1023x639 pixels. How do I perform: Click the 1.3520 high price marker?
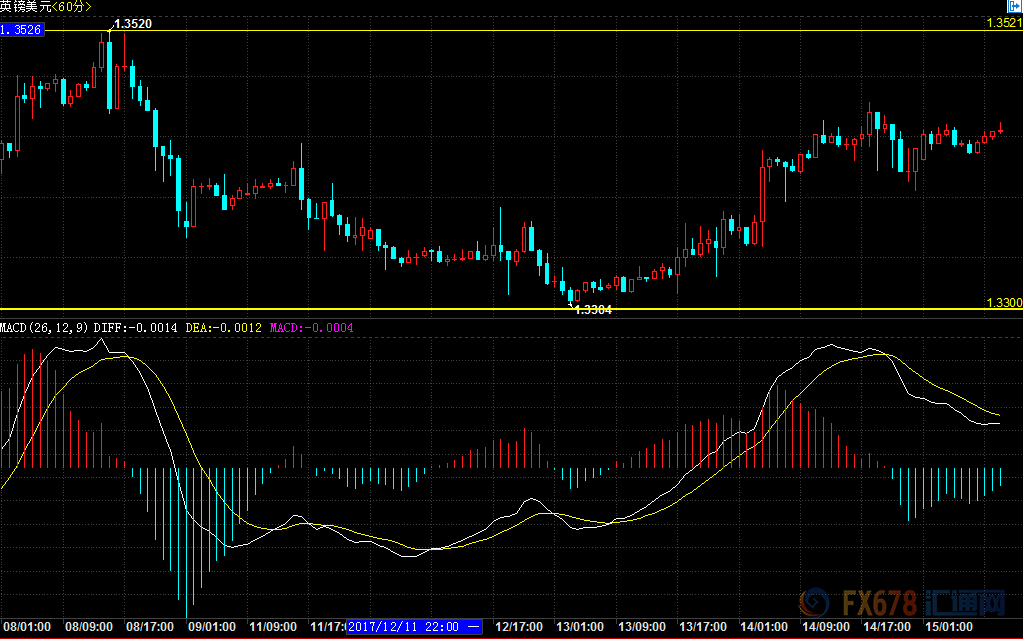pyautogui.click(x=132, y=23)
